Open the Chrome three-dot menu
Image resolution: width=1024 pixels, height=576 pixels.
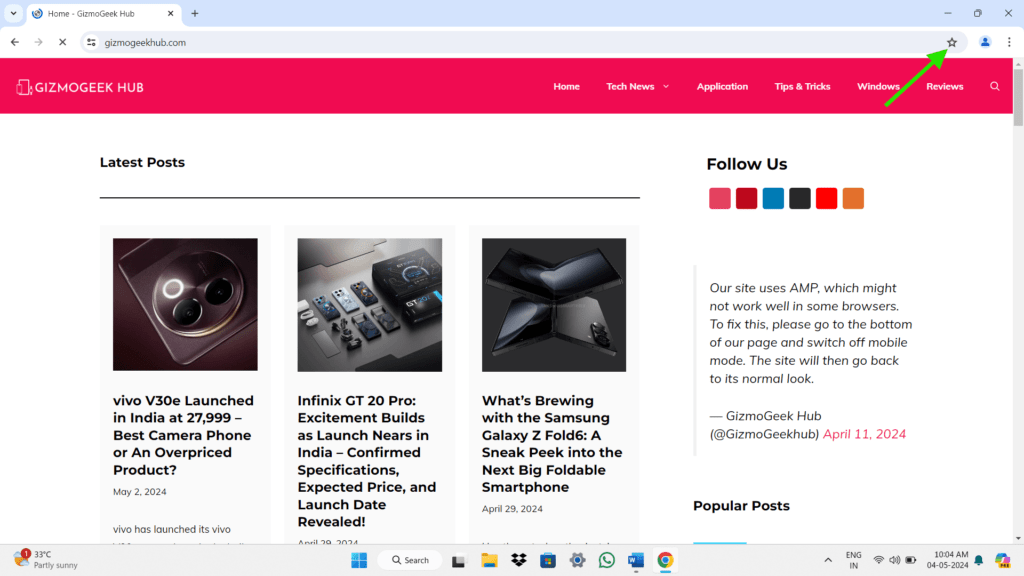pyautogui.click(x=1009, y=42)
